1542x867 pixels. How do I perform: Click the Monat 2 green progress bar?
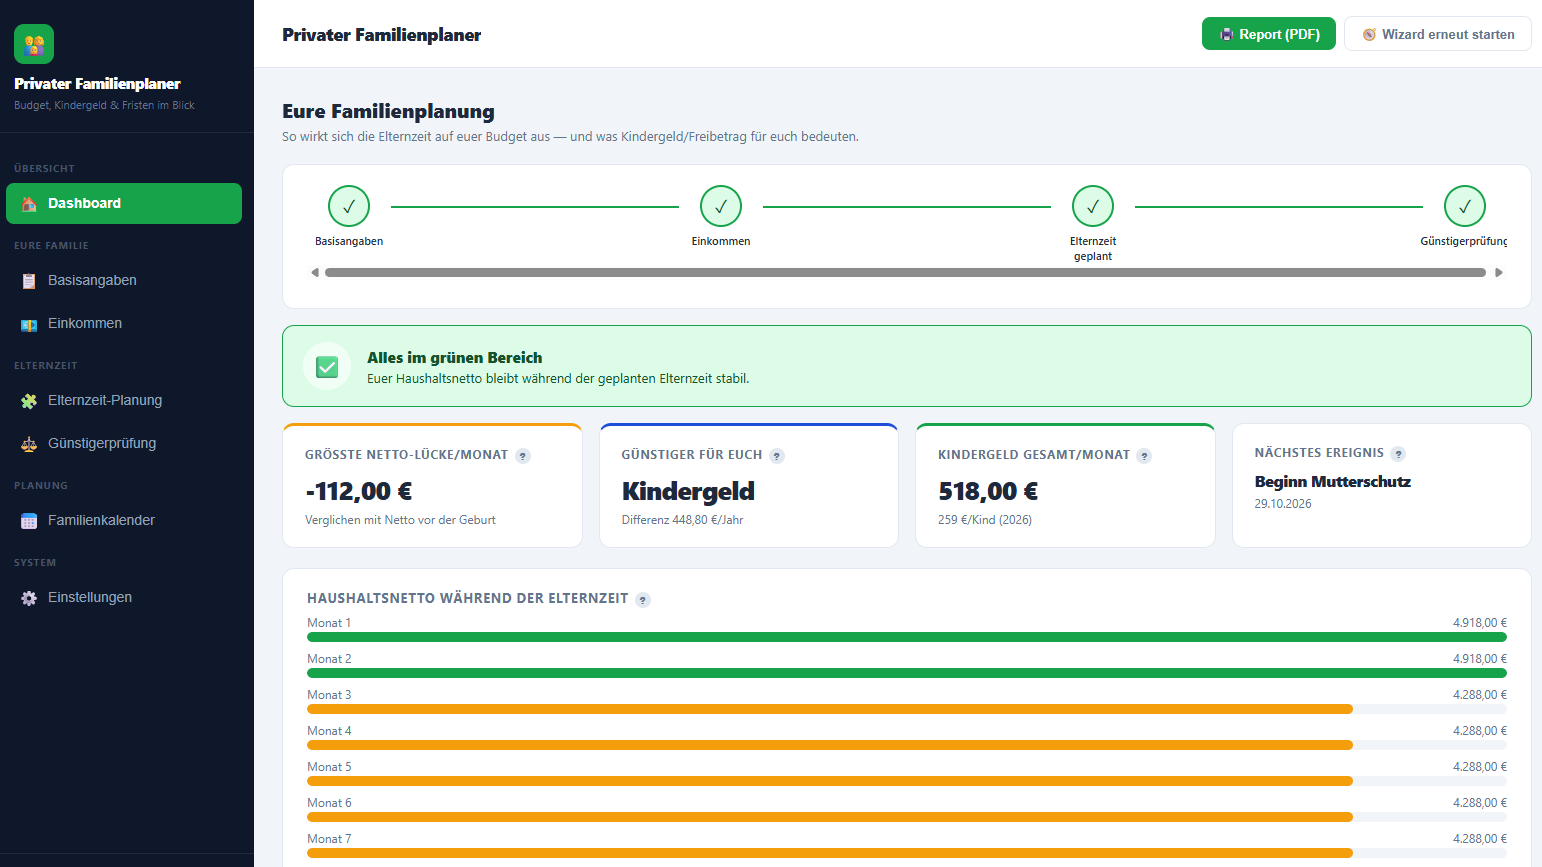pyautogui.click(x=907, y=673)
